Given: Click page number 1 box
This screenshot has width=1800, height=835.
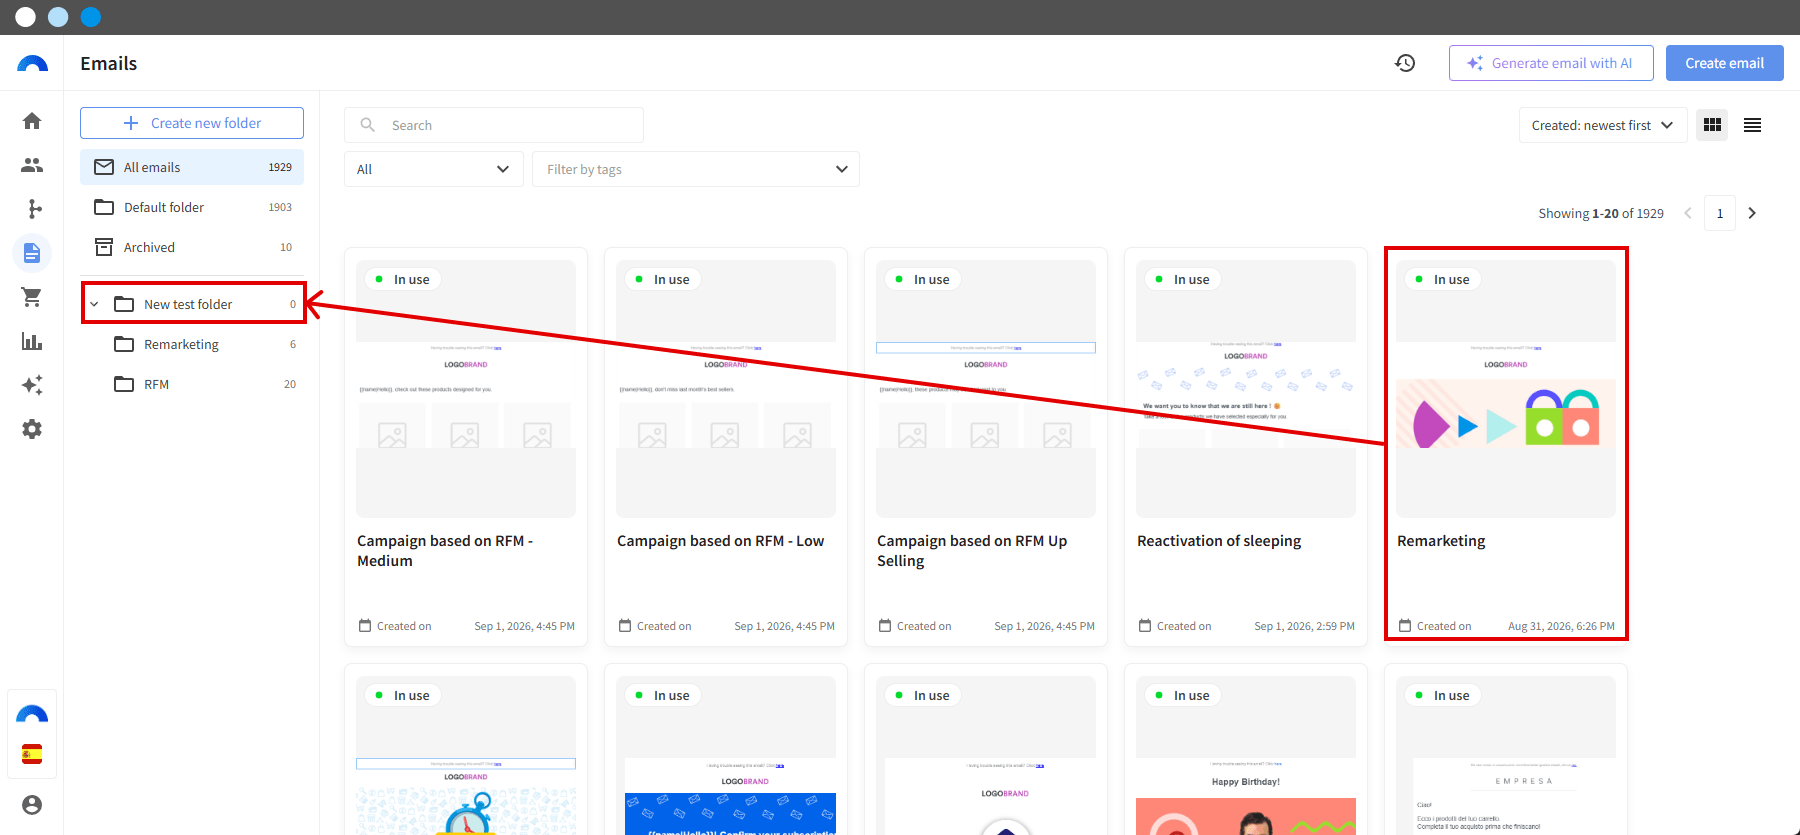Looking at the screenshot, I should click(1720, 213).
